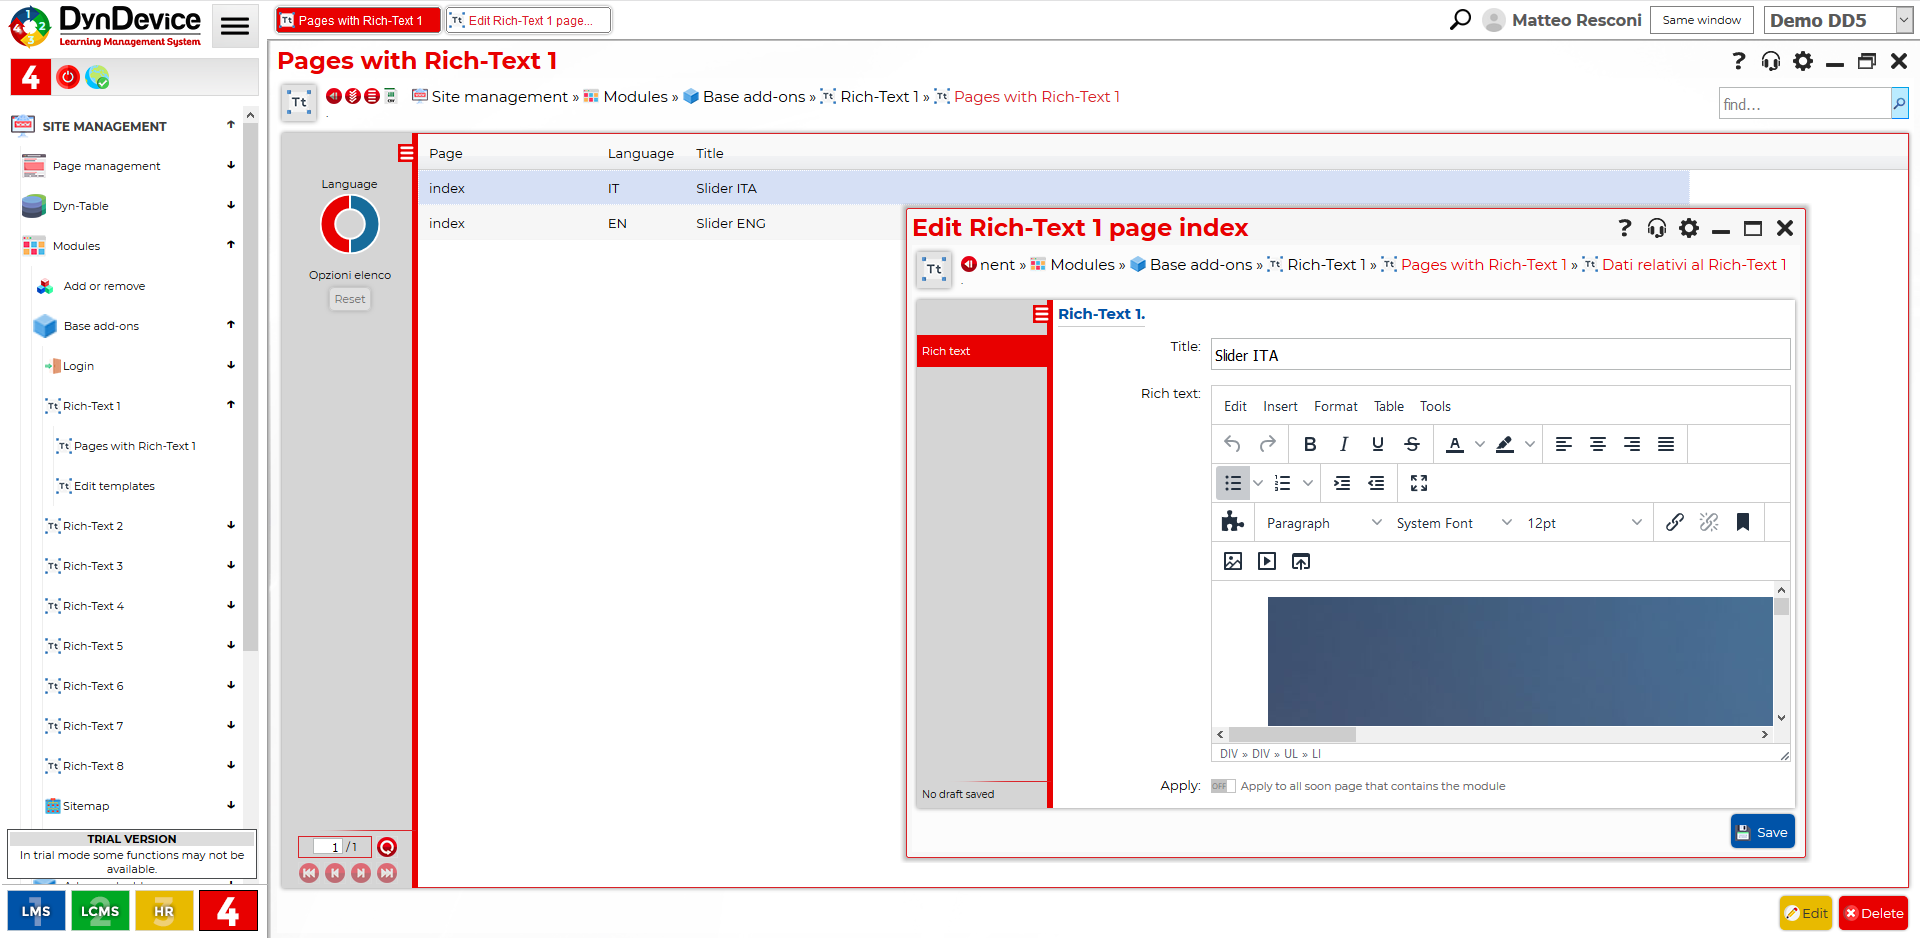1920x938 pixels.
Task: Click the increase indent icon
Action: coord(1341,483)
